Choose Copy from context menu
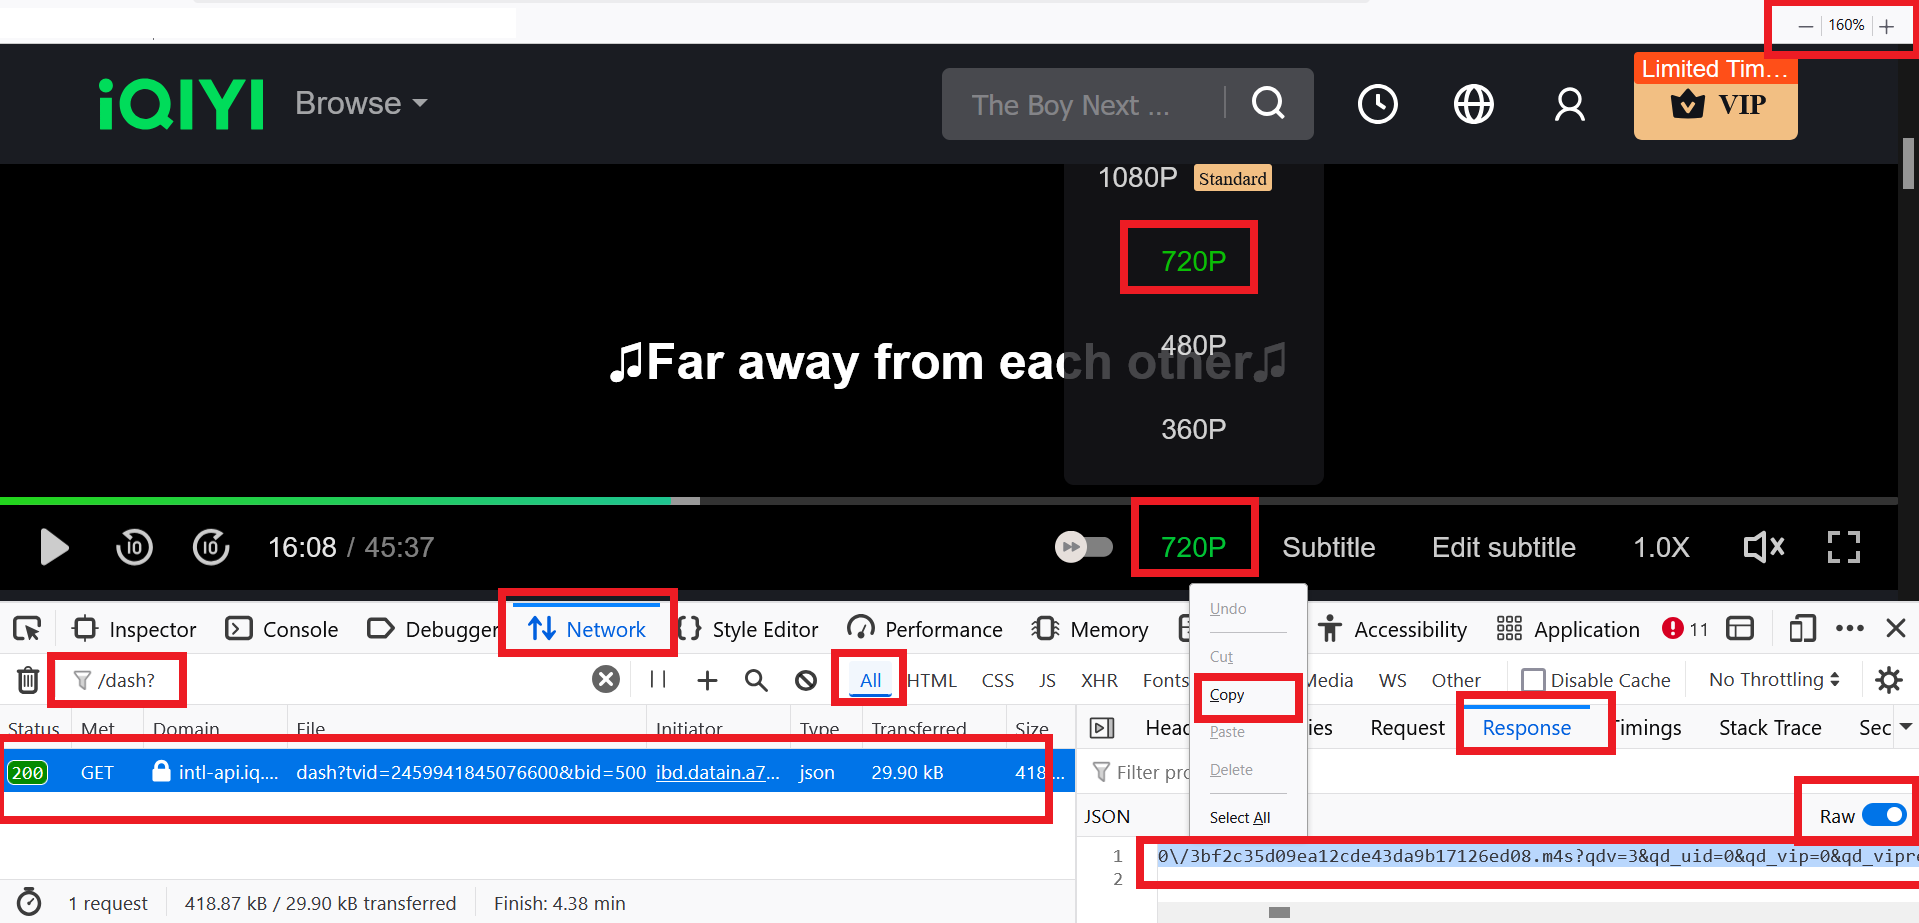This screenshot has width=1919, height=923. tap(1227, 695)
